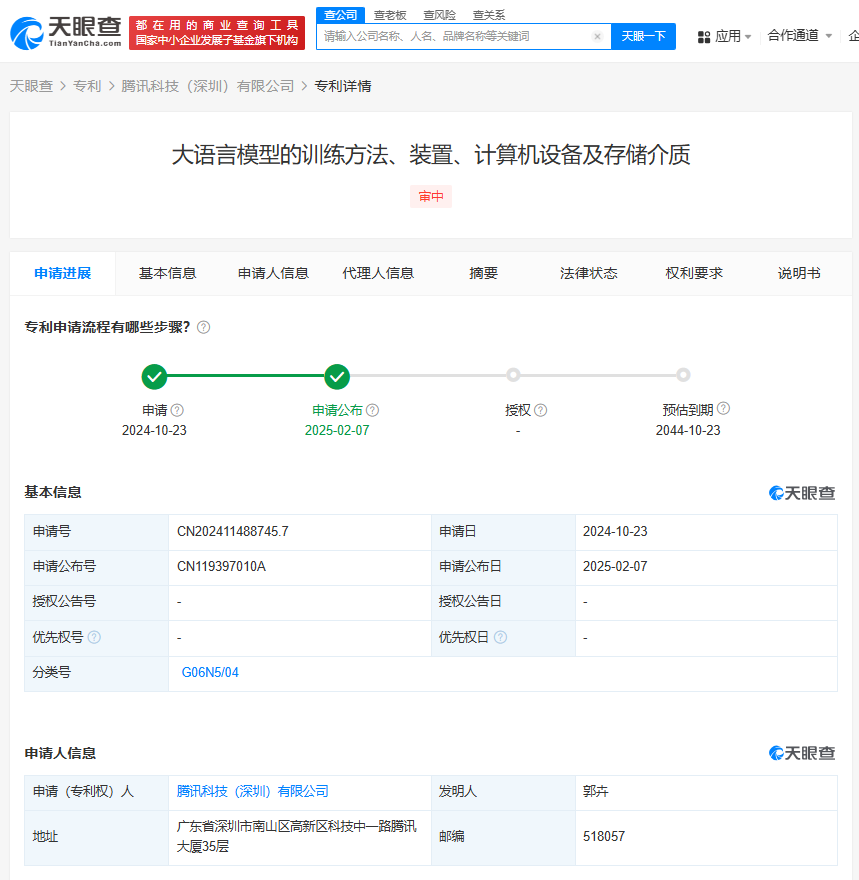This screenshot has width=859, height=880.
Task: Select the 查风险 search tab
Action: tap(439, 15)
